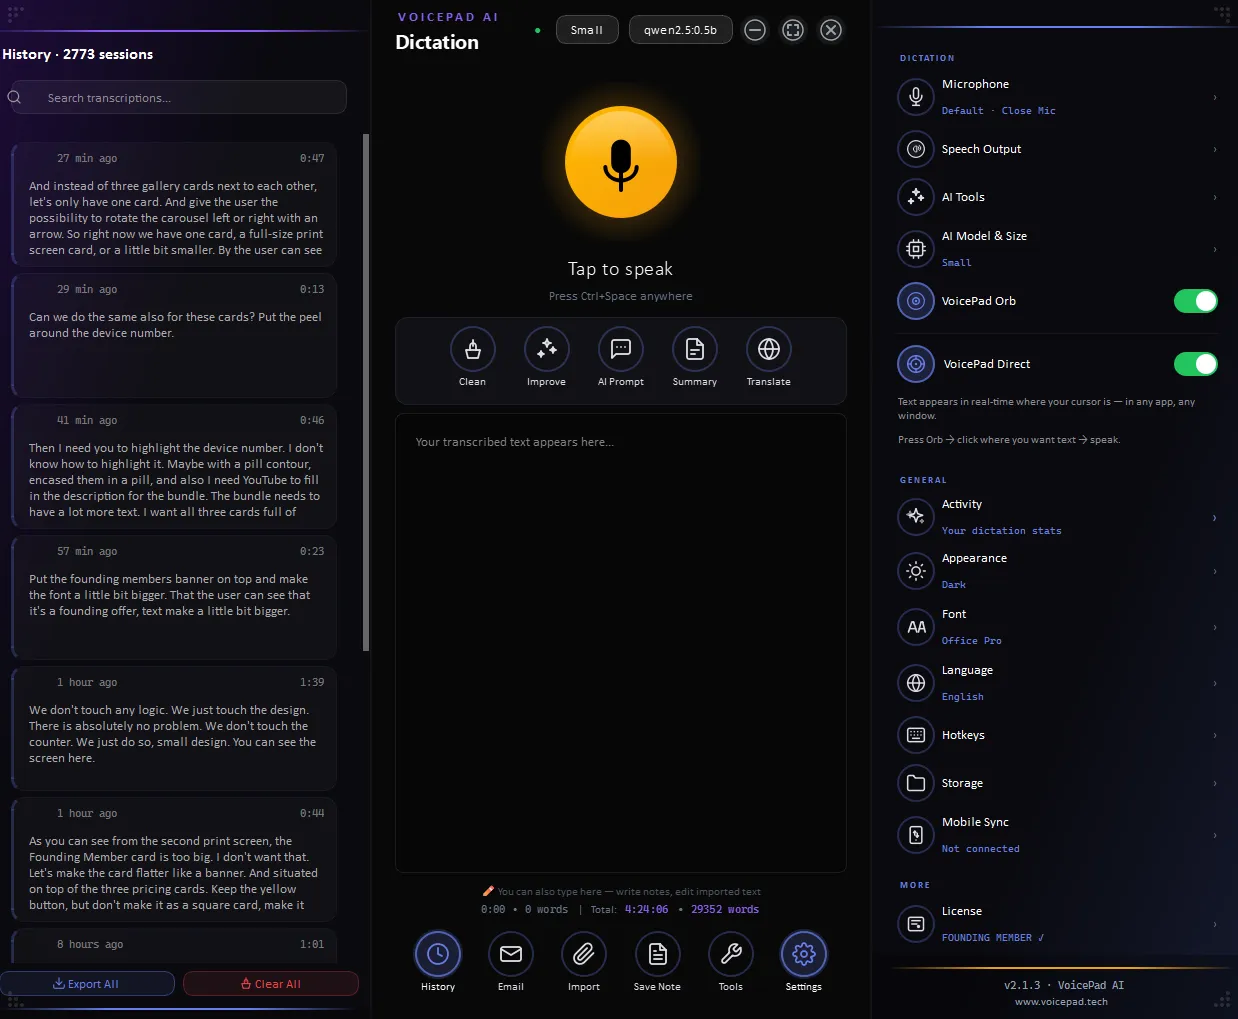Tap the yellow microphone speak button
This screenshot has height=1019, width=1238.
[620, 162]
